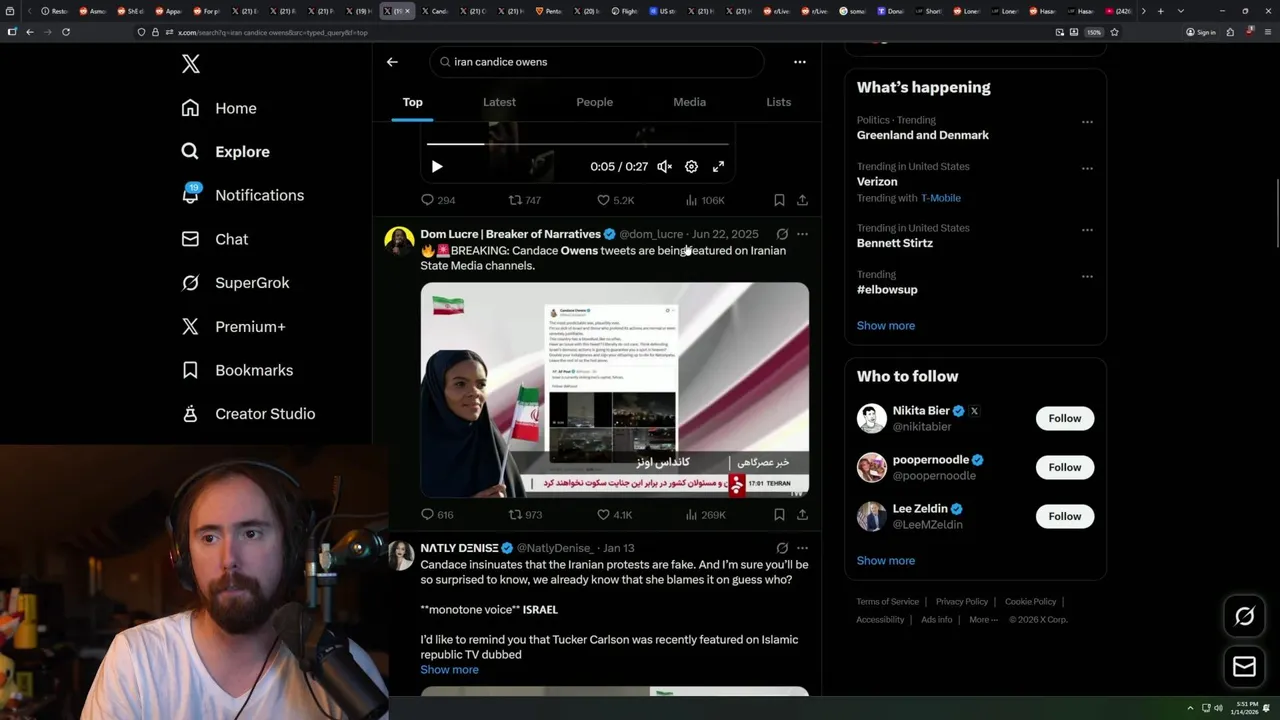Open Bookmarks from the sidebar
The width and height of the screenshot is (1280, 720).
pos(237,370)
